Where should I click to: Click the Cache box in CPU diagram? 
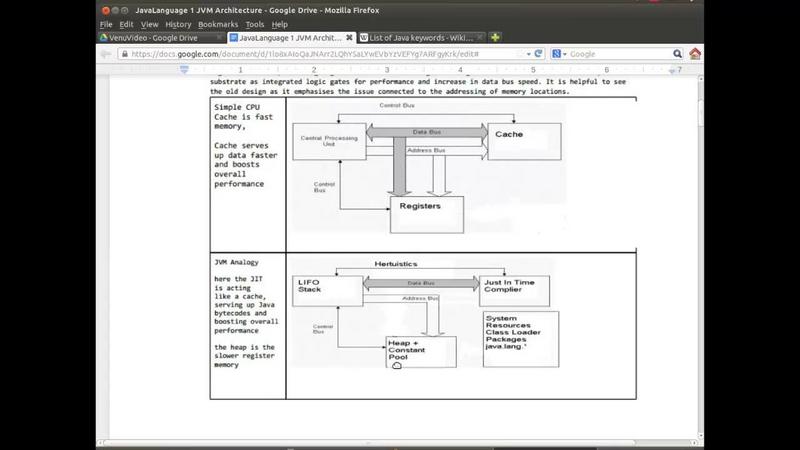pos(524,141)
